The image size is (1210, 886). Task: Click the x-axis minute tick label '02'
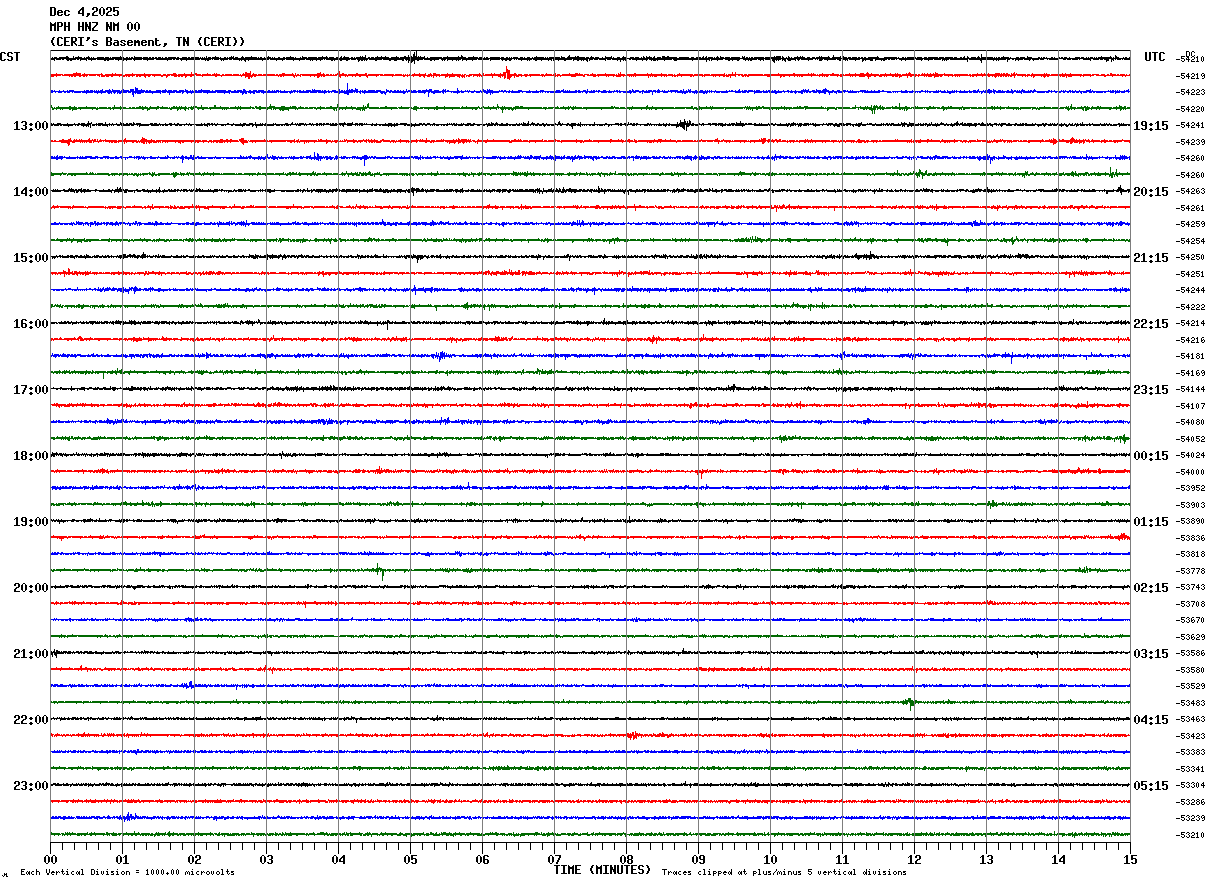[x=194, y=859]
